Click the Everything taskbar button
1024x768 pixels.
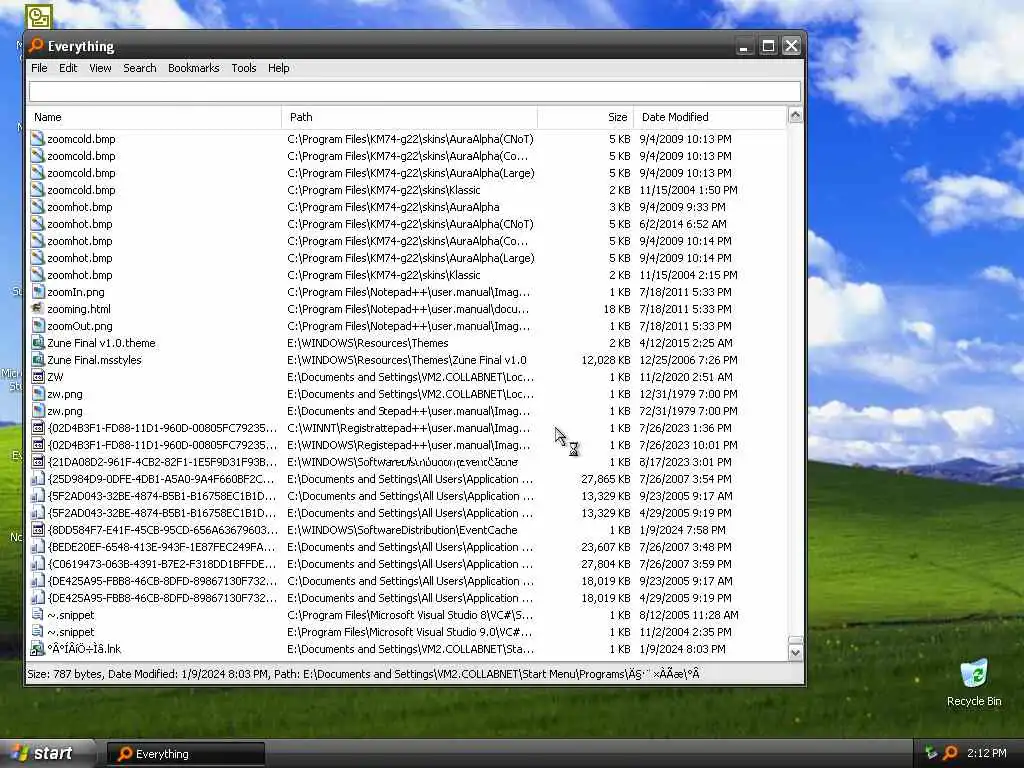pos(186,754)
